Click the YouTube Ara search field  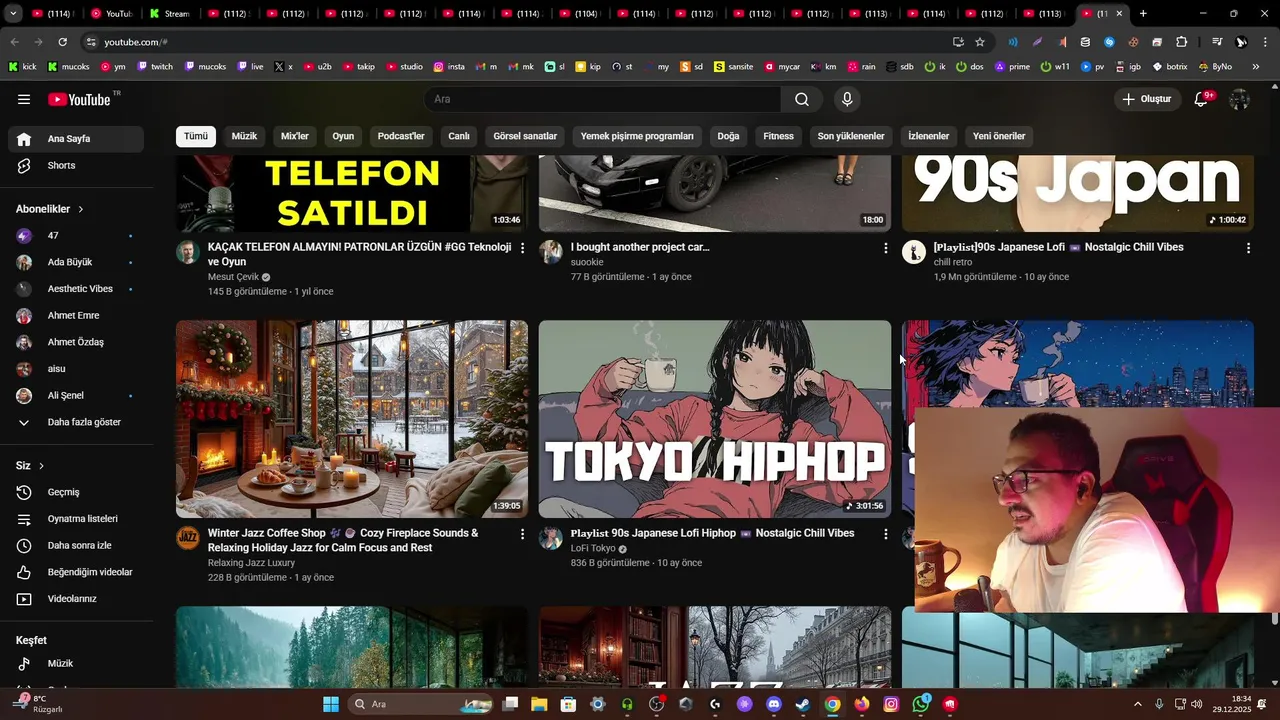pos(603,99)
